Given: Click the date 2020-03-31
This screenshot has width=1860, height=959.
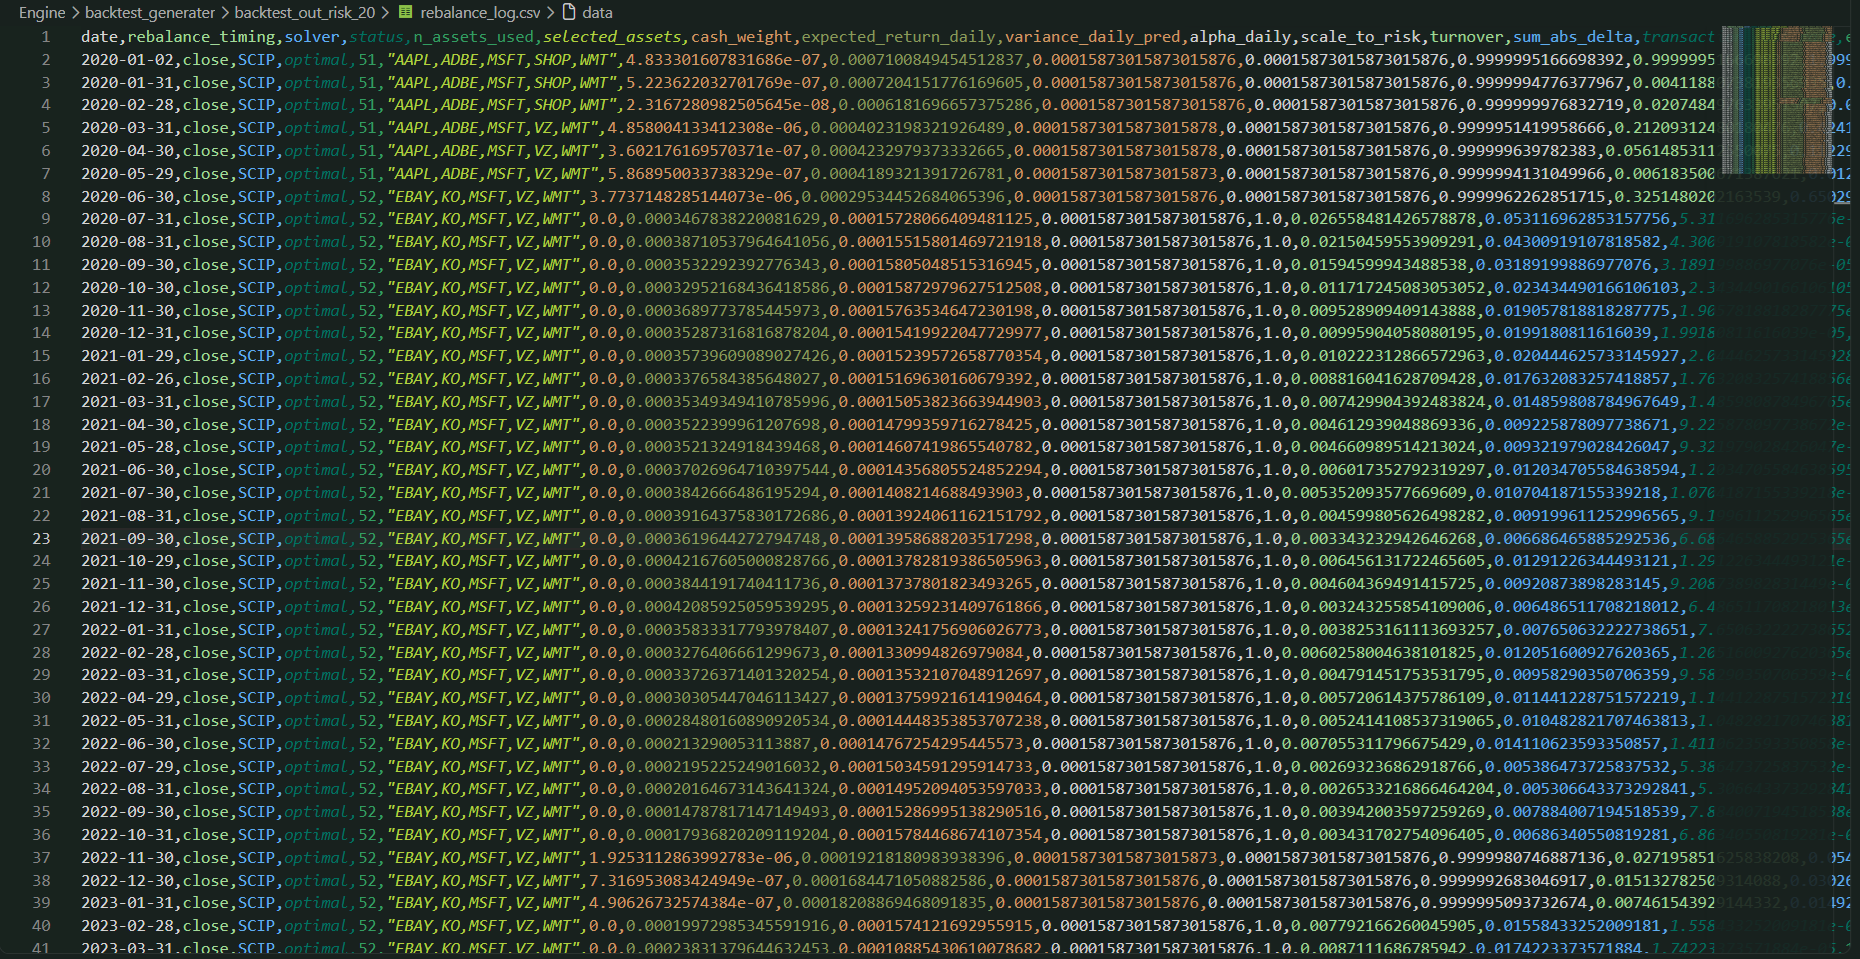Looking at the screenshot, I should pos(127,127).
